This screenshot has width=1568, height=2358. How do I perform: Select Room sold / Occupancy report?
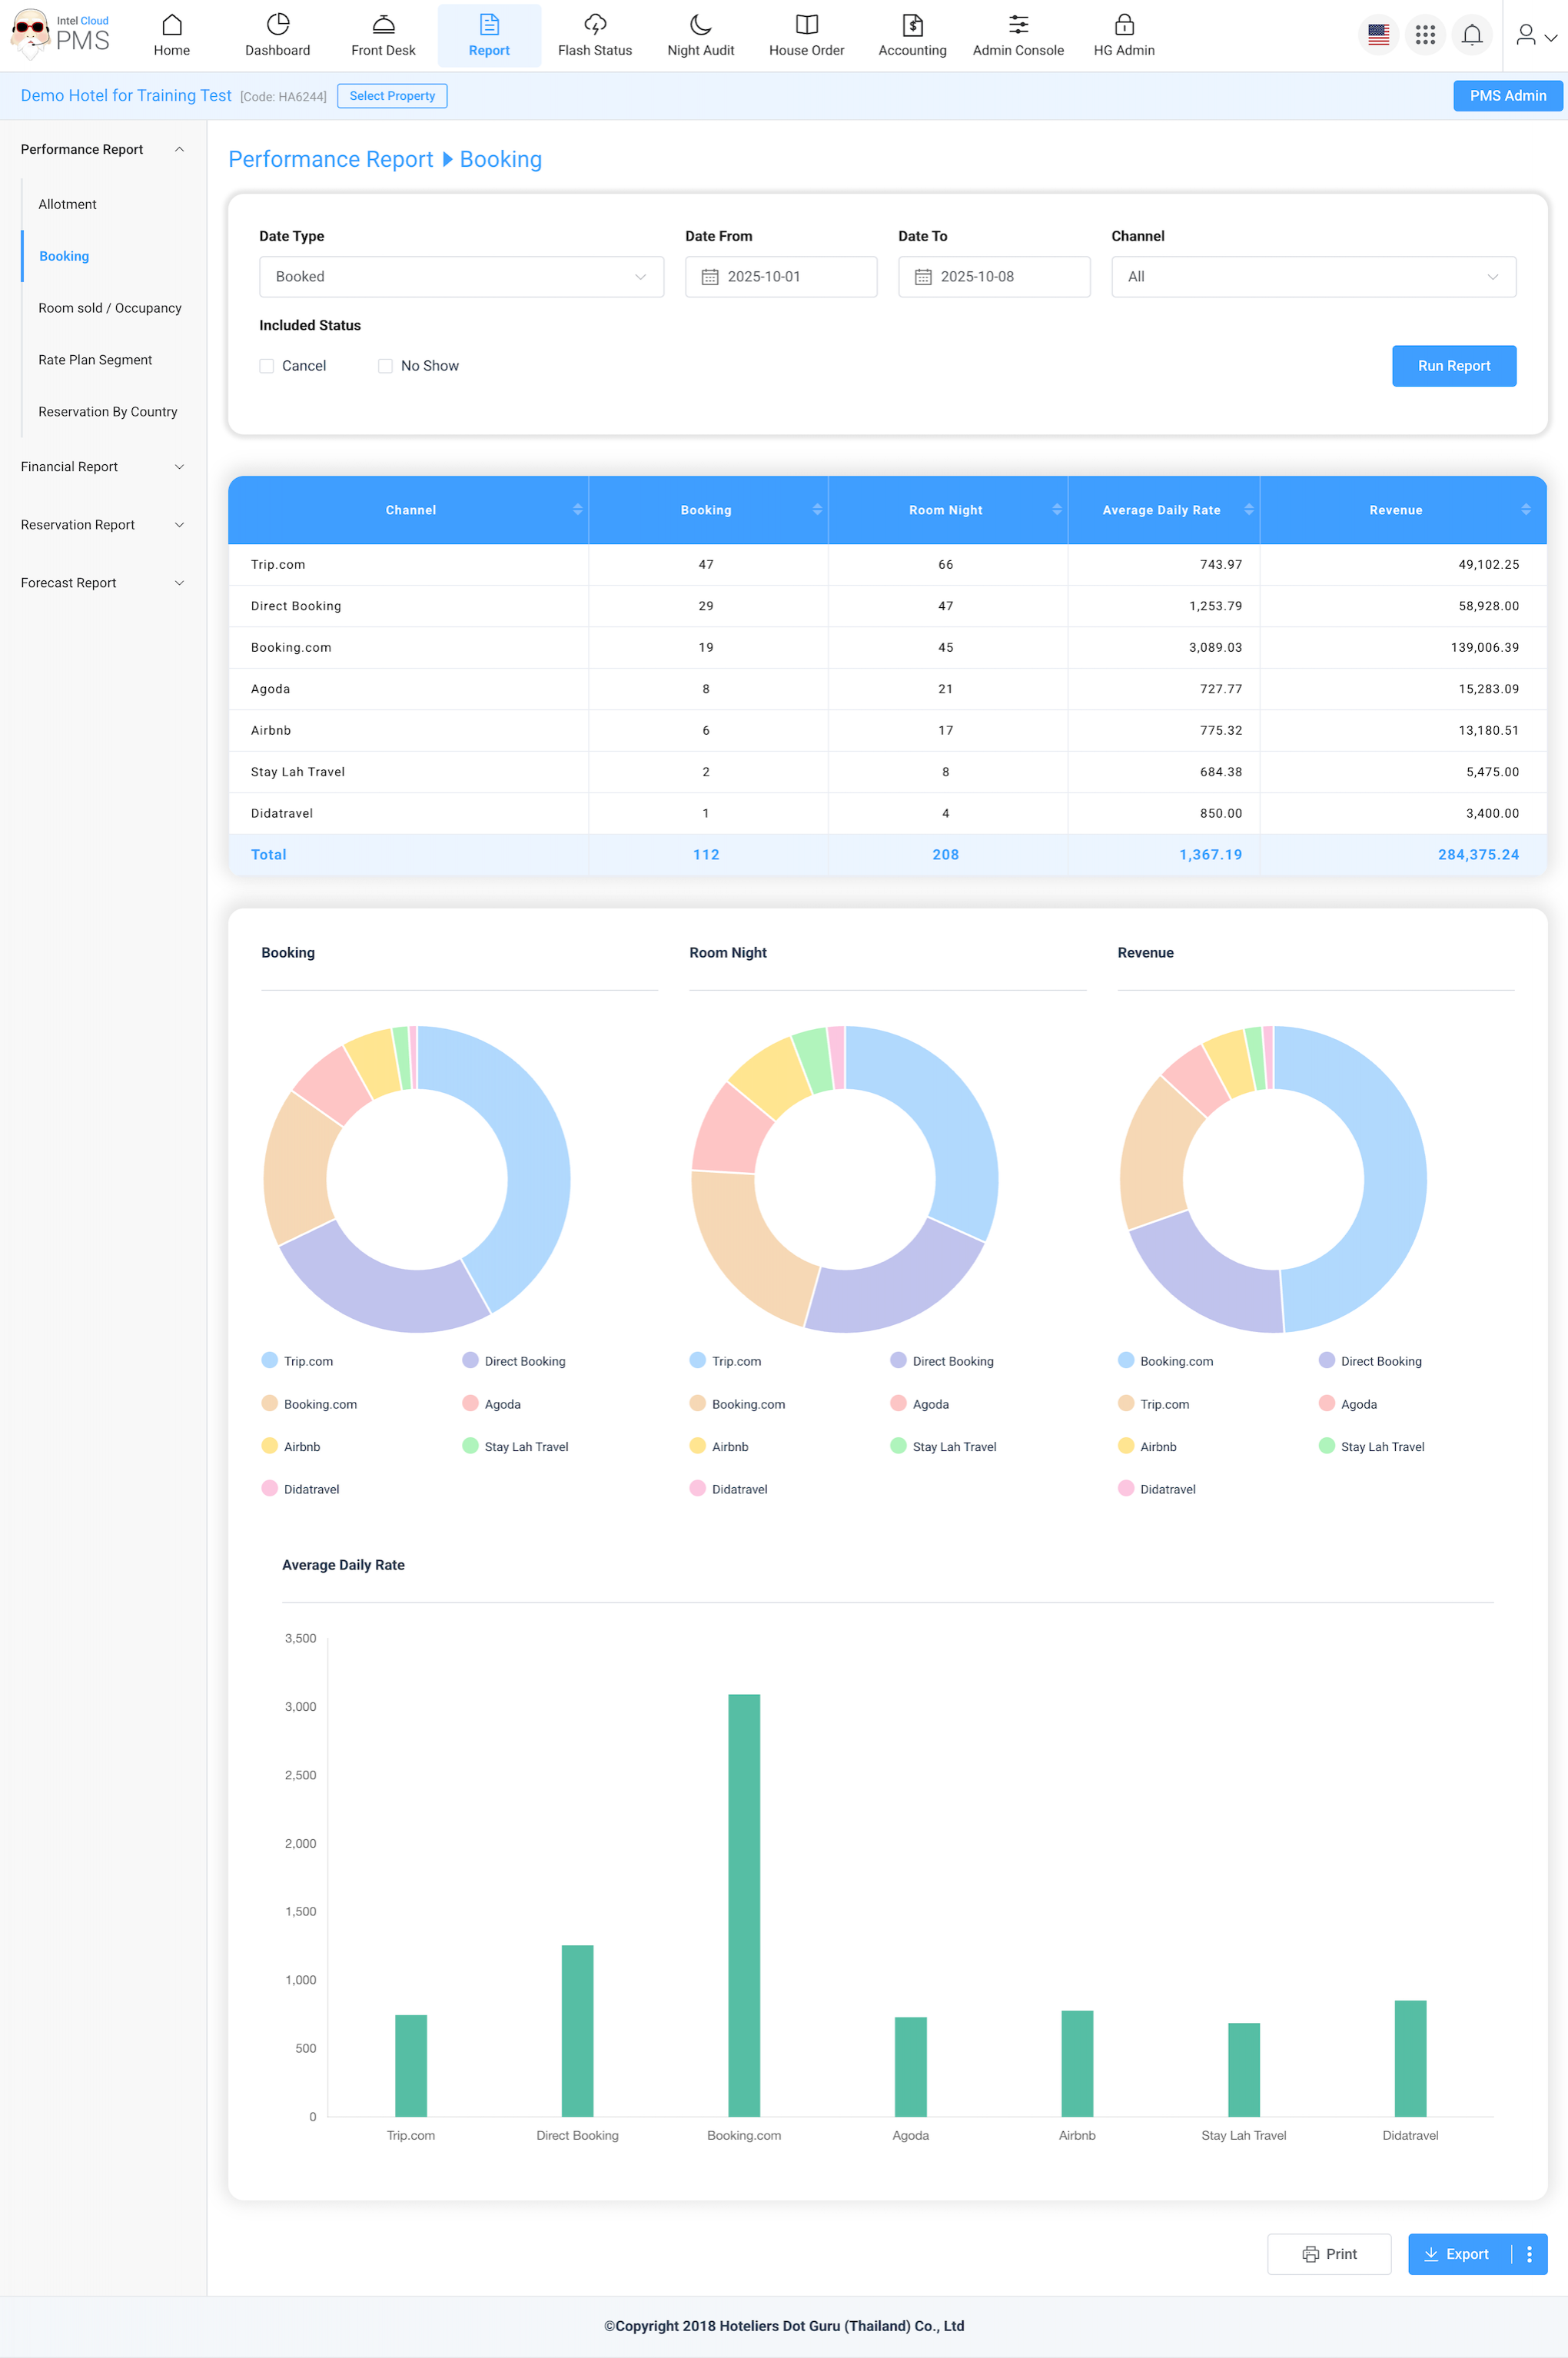pyautogui.click(x=110, y=308)
